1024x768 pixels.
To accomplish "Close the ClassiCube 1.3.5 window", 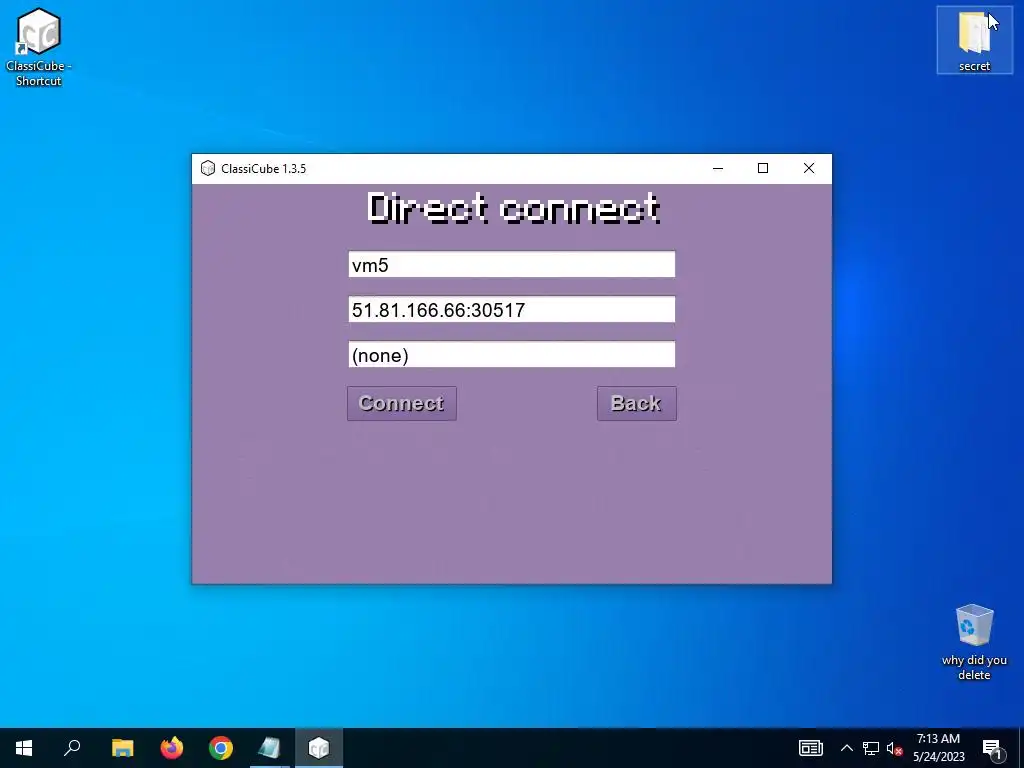I will tap(808, 168).
